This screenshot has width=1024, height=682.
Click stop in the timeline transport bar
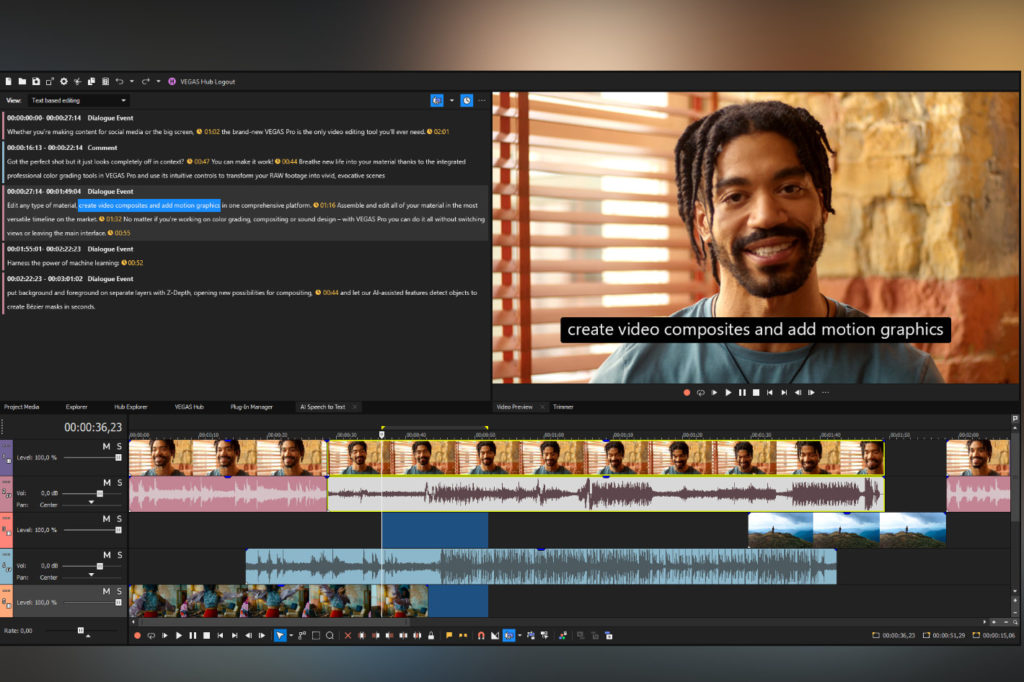pyautogui.click(x=206, y=636)
